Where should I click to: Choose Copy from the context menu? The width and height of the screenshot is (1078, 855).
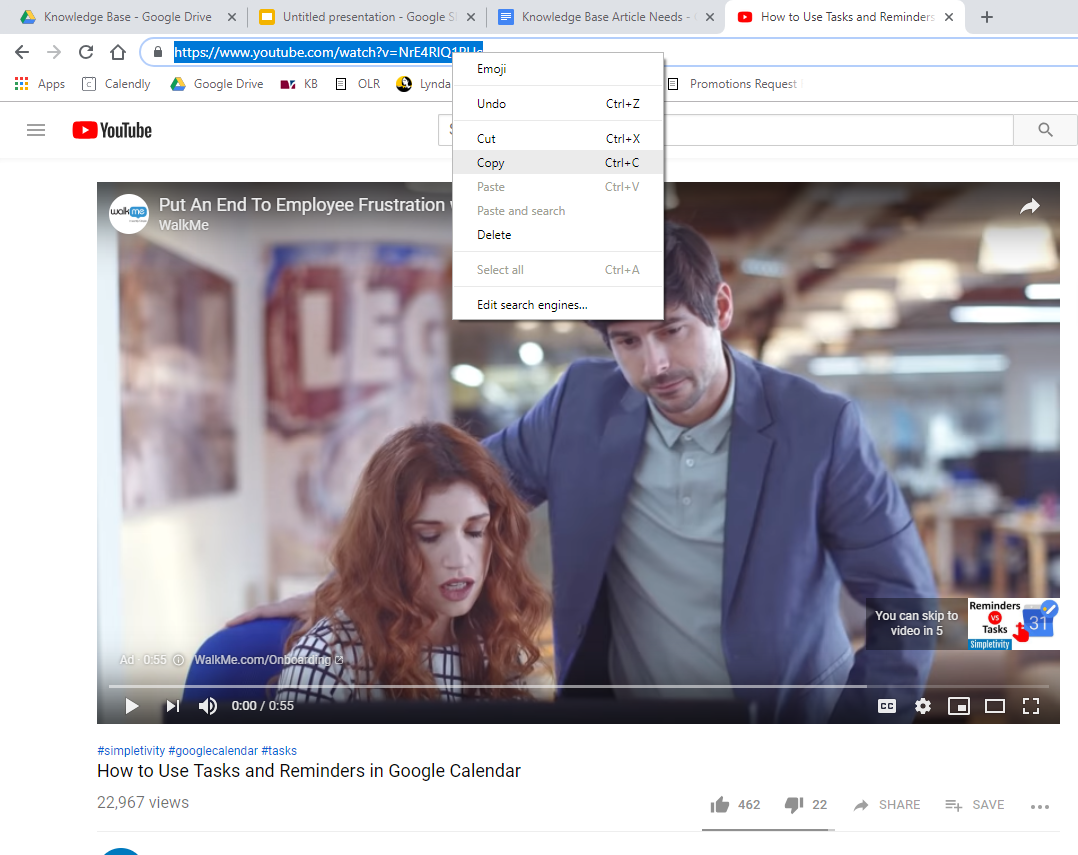558,163
